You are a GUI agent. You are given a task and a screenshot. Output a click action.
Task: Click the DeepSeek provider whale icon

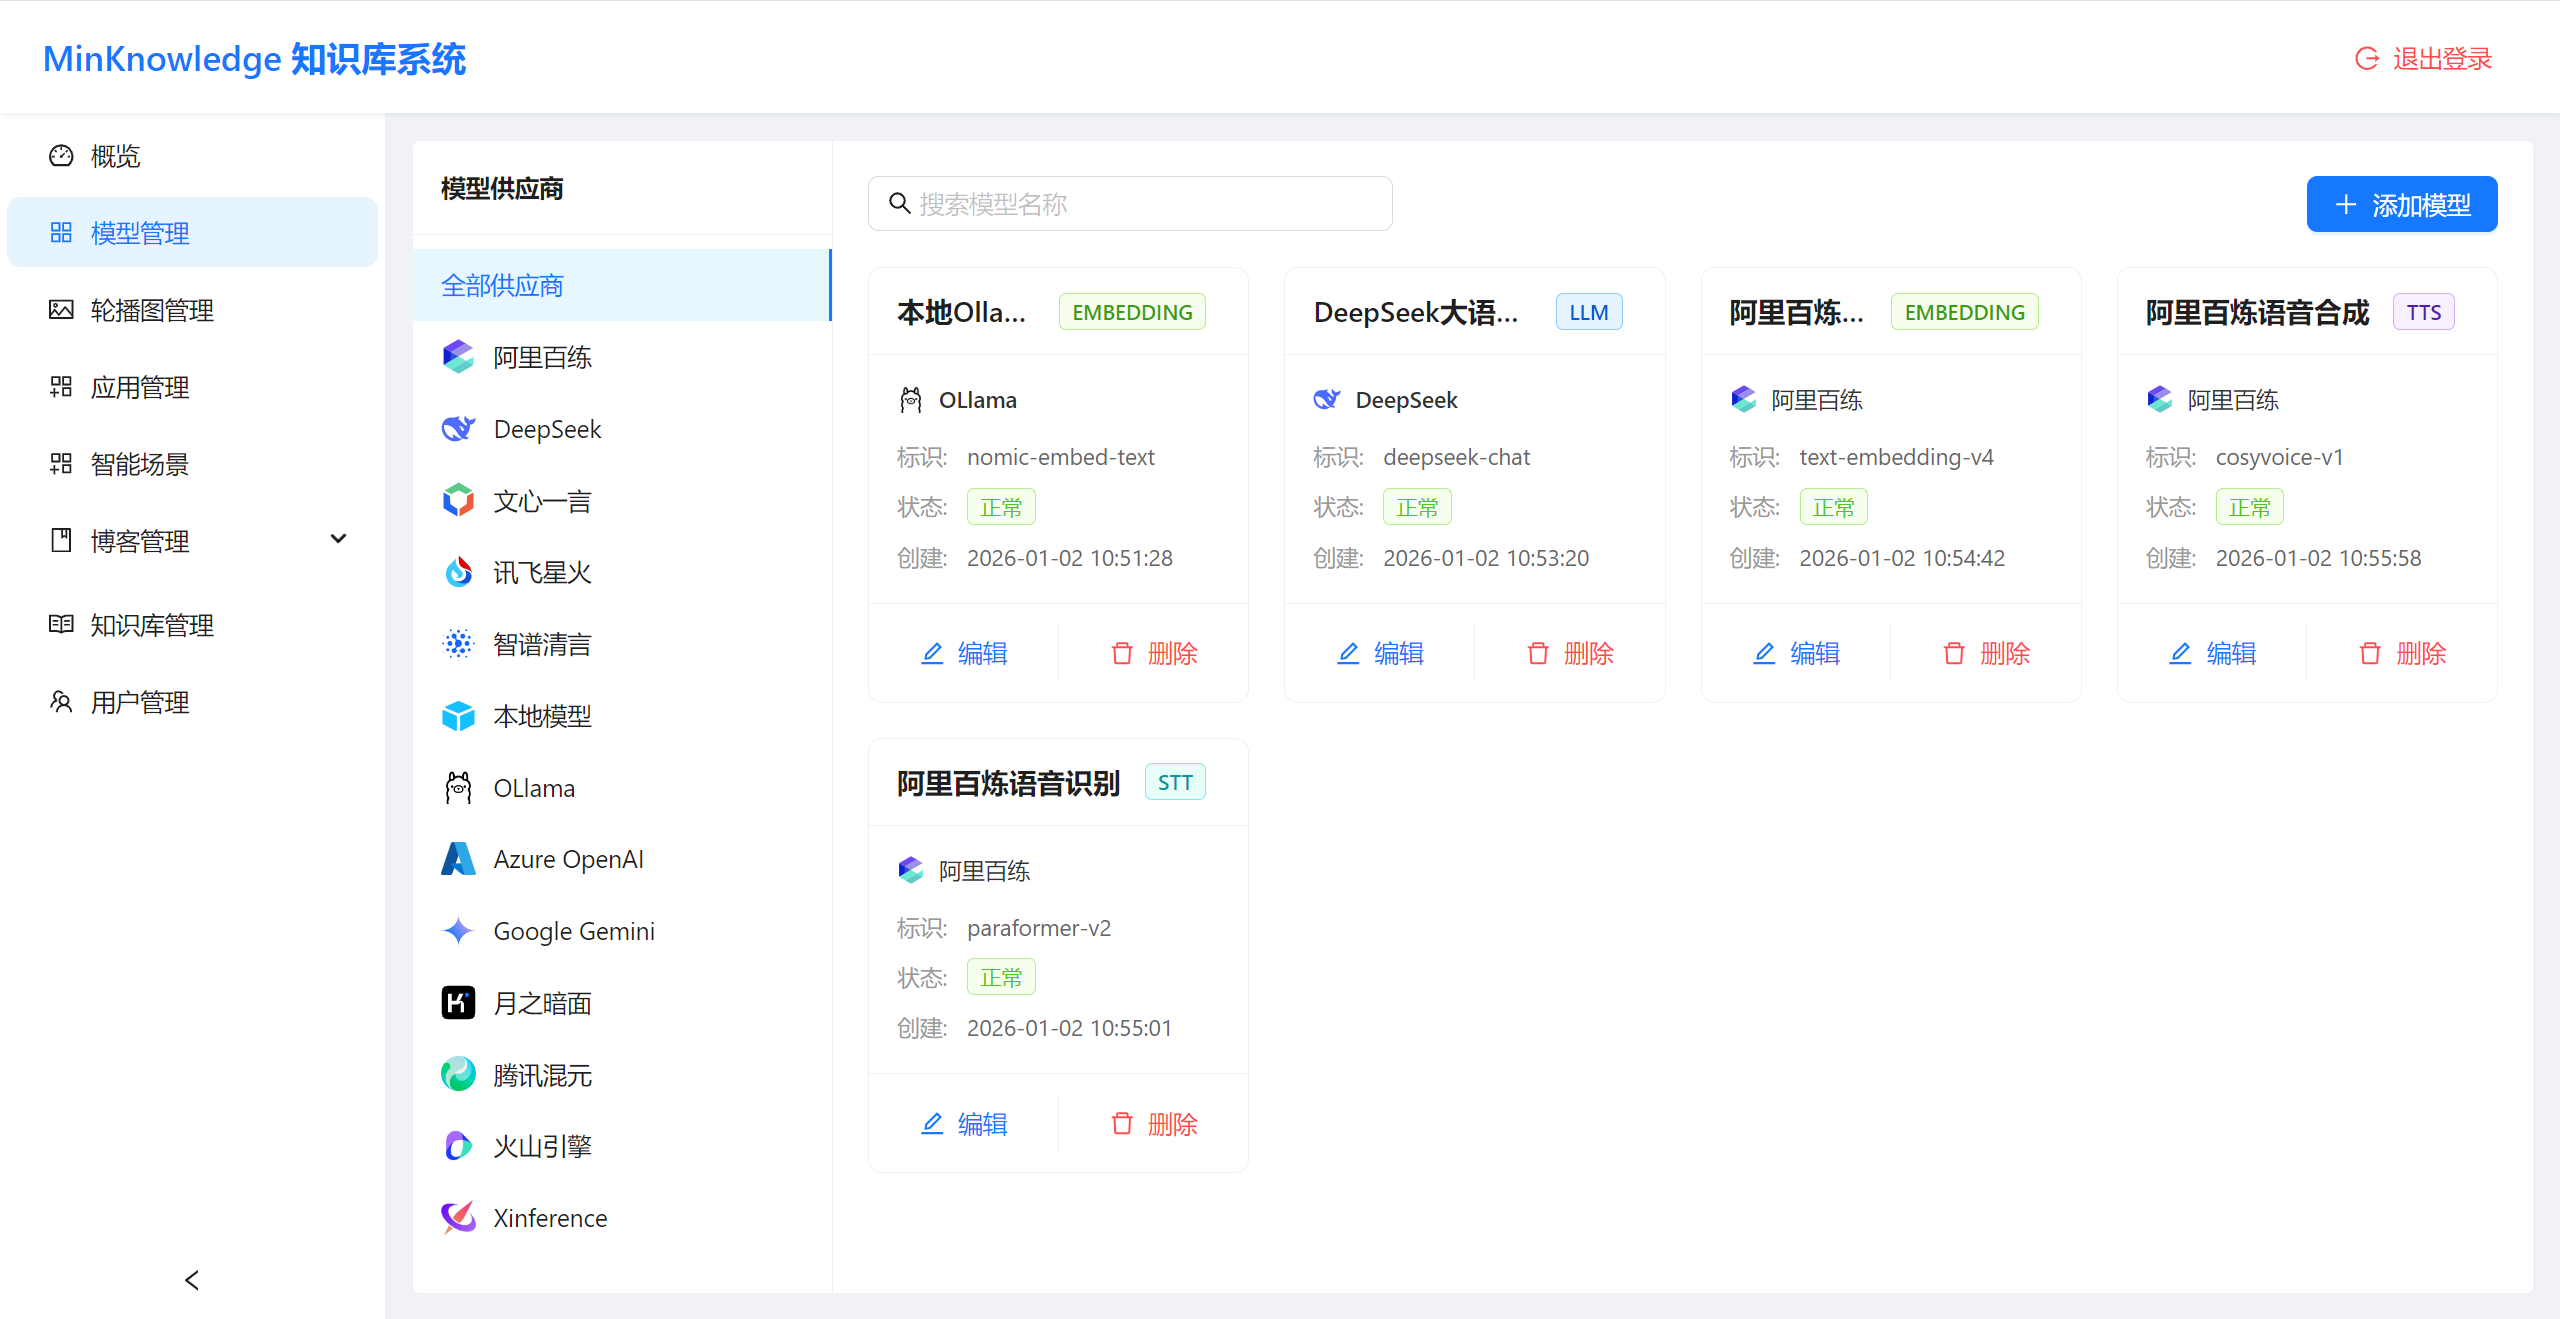[x=458, y=428]
